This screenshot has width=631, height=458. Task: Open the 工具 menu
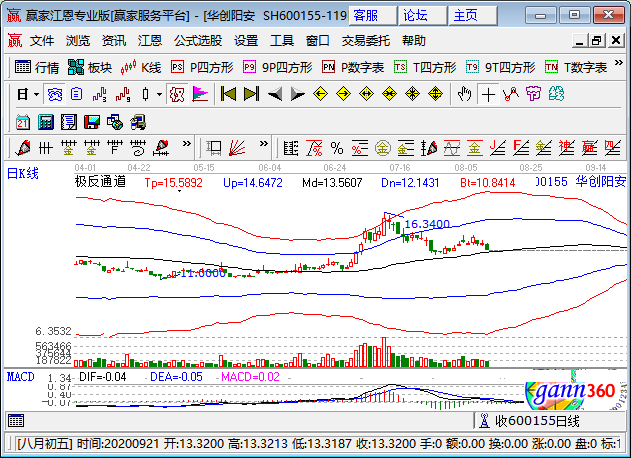[x=282, y=41]
